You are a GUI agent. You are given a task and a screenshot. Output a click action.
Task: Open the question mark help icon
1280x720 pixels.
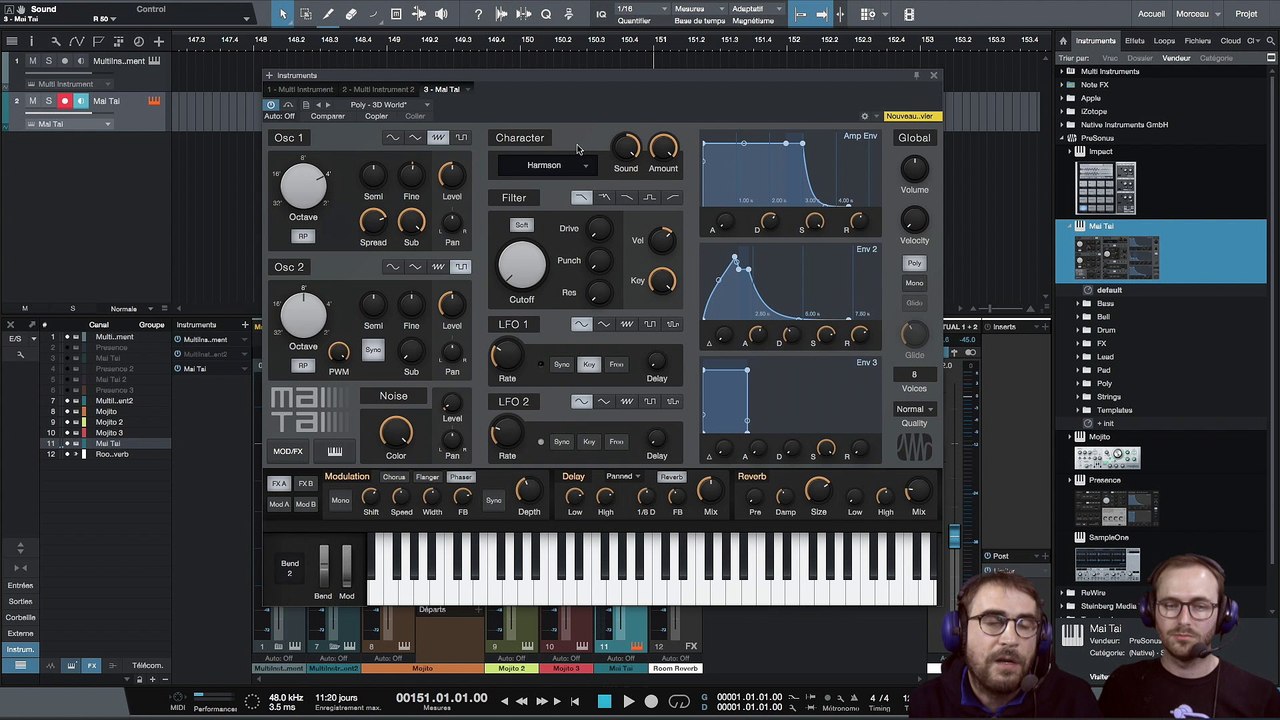(478, 14)
